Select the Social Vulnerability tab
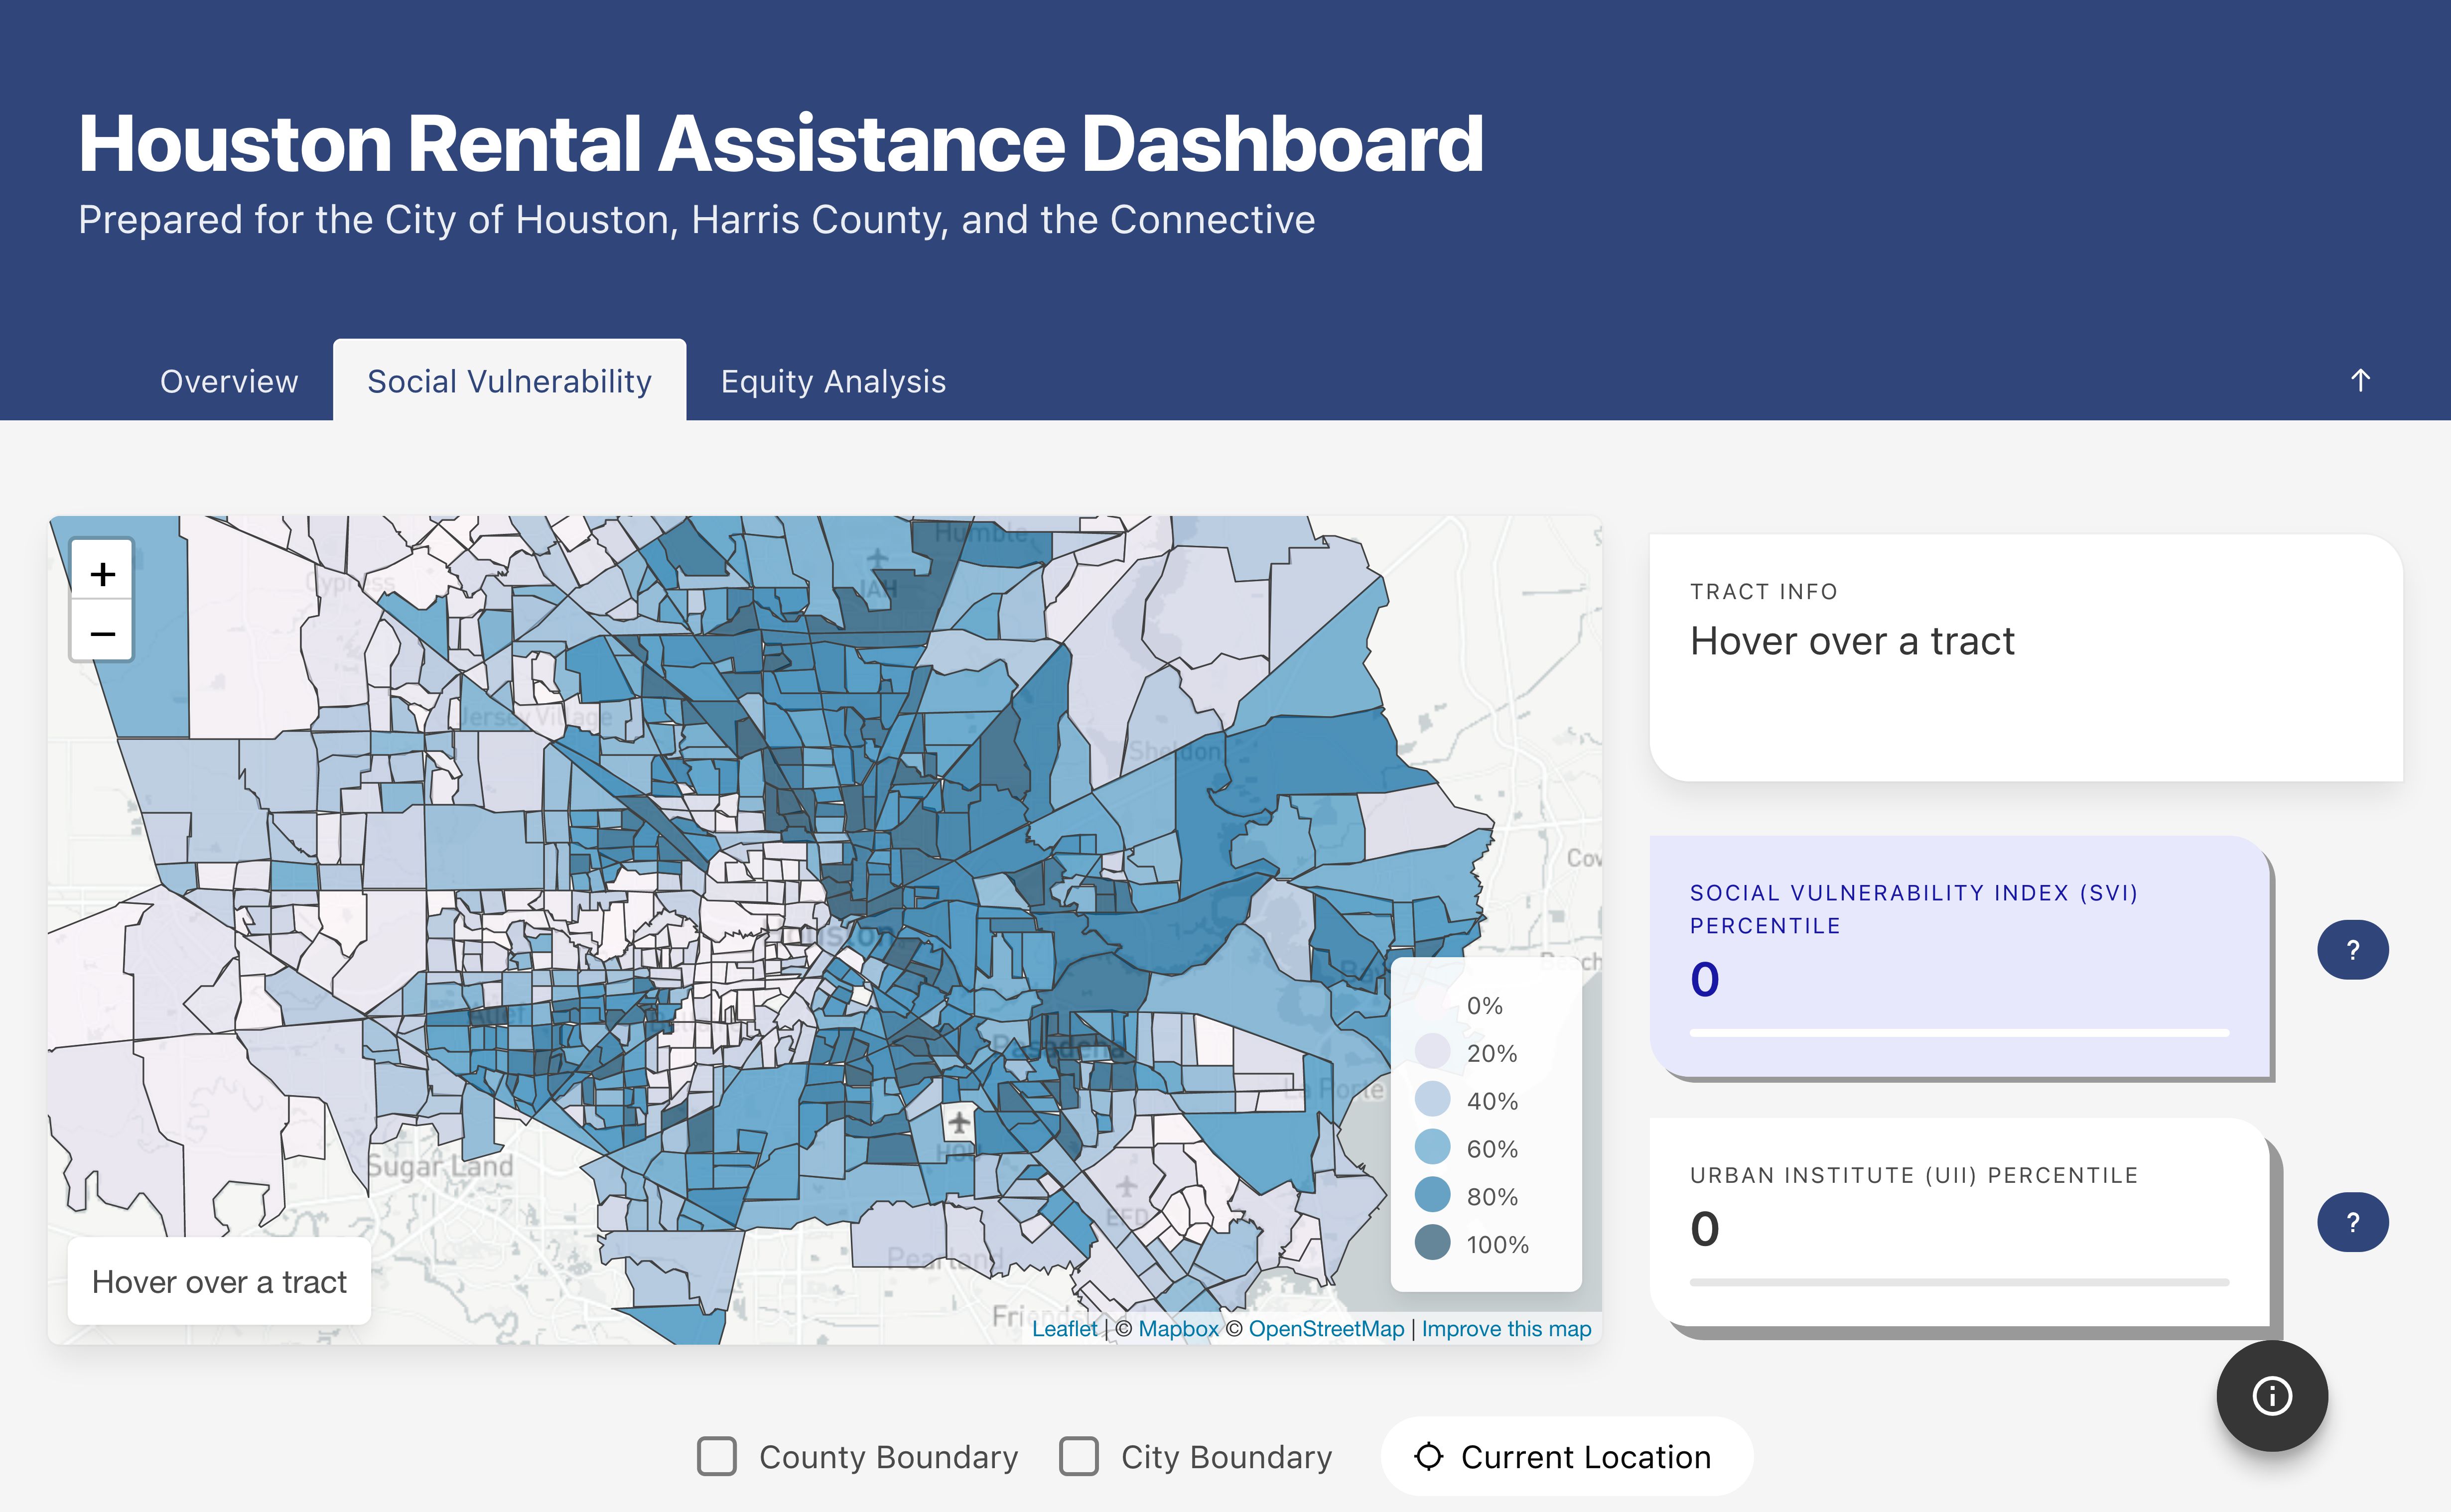Screen dimensions: 2451x1512 click(x=509, y=381)
